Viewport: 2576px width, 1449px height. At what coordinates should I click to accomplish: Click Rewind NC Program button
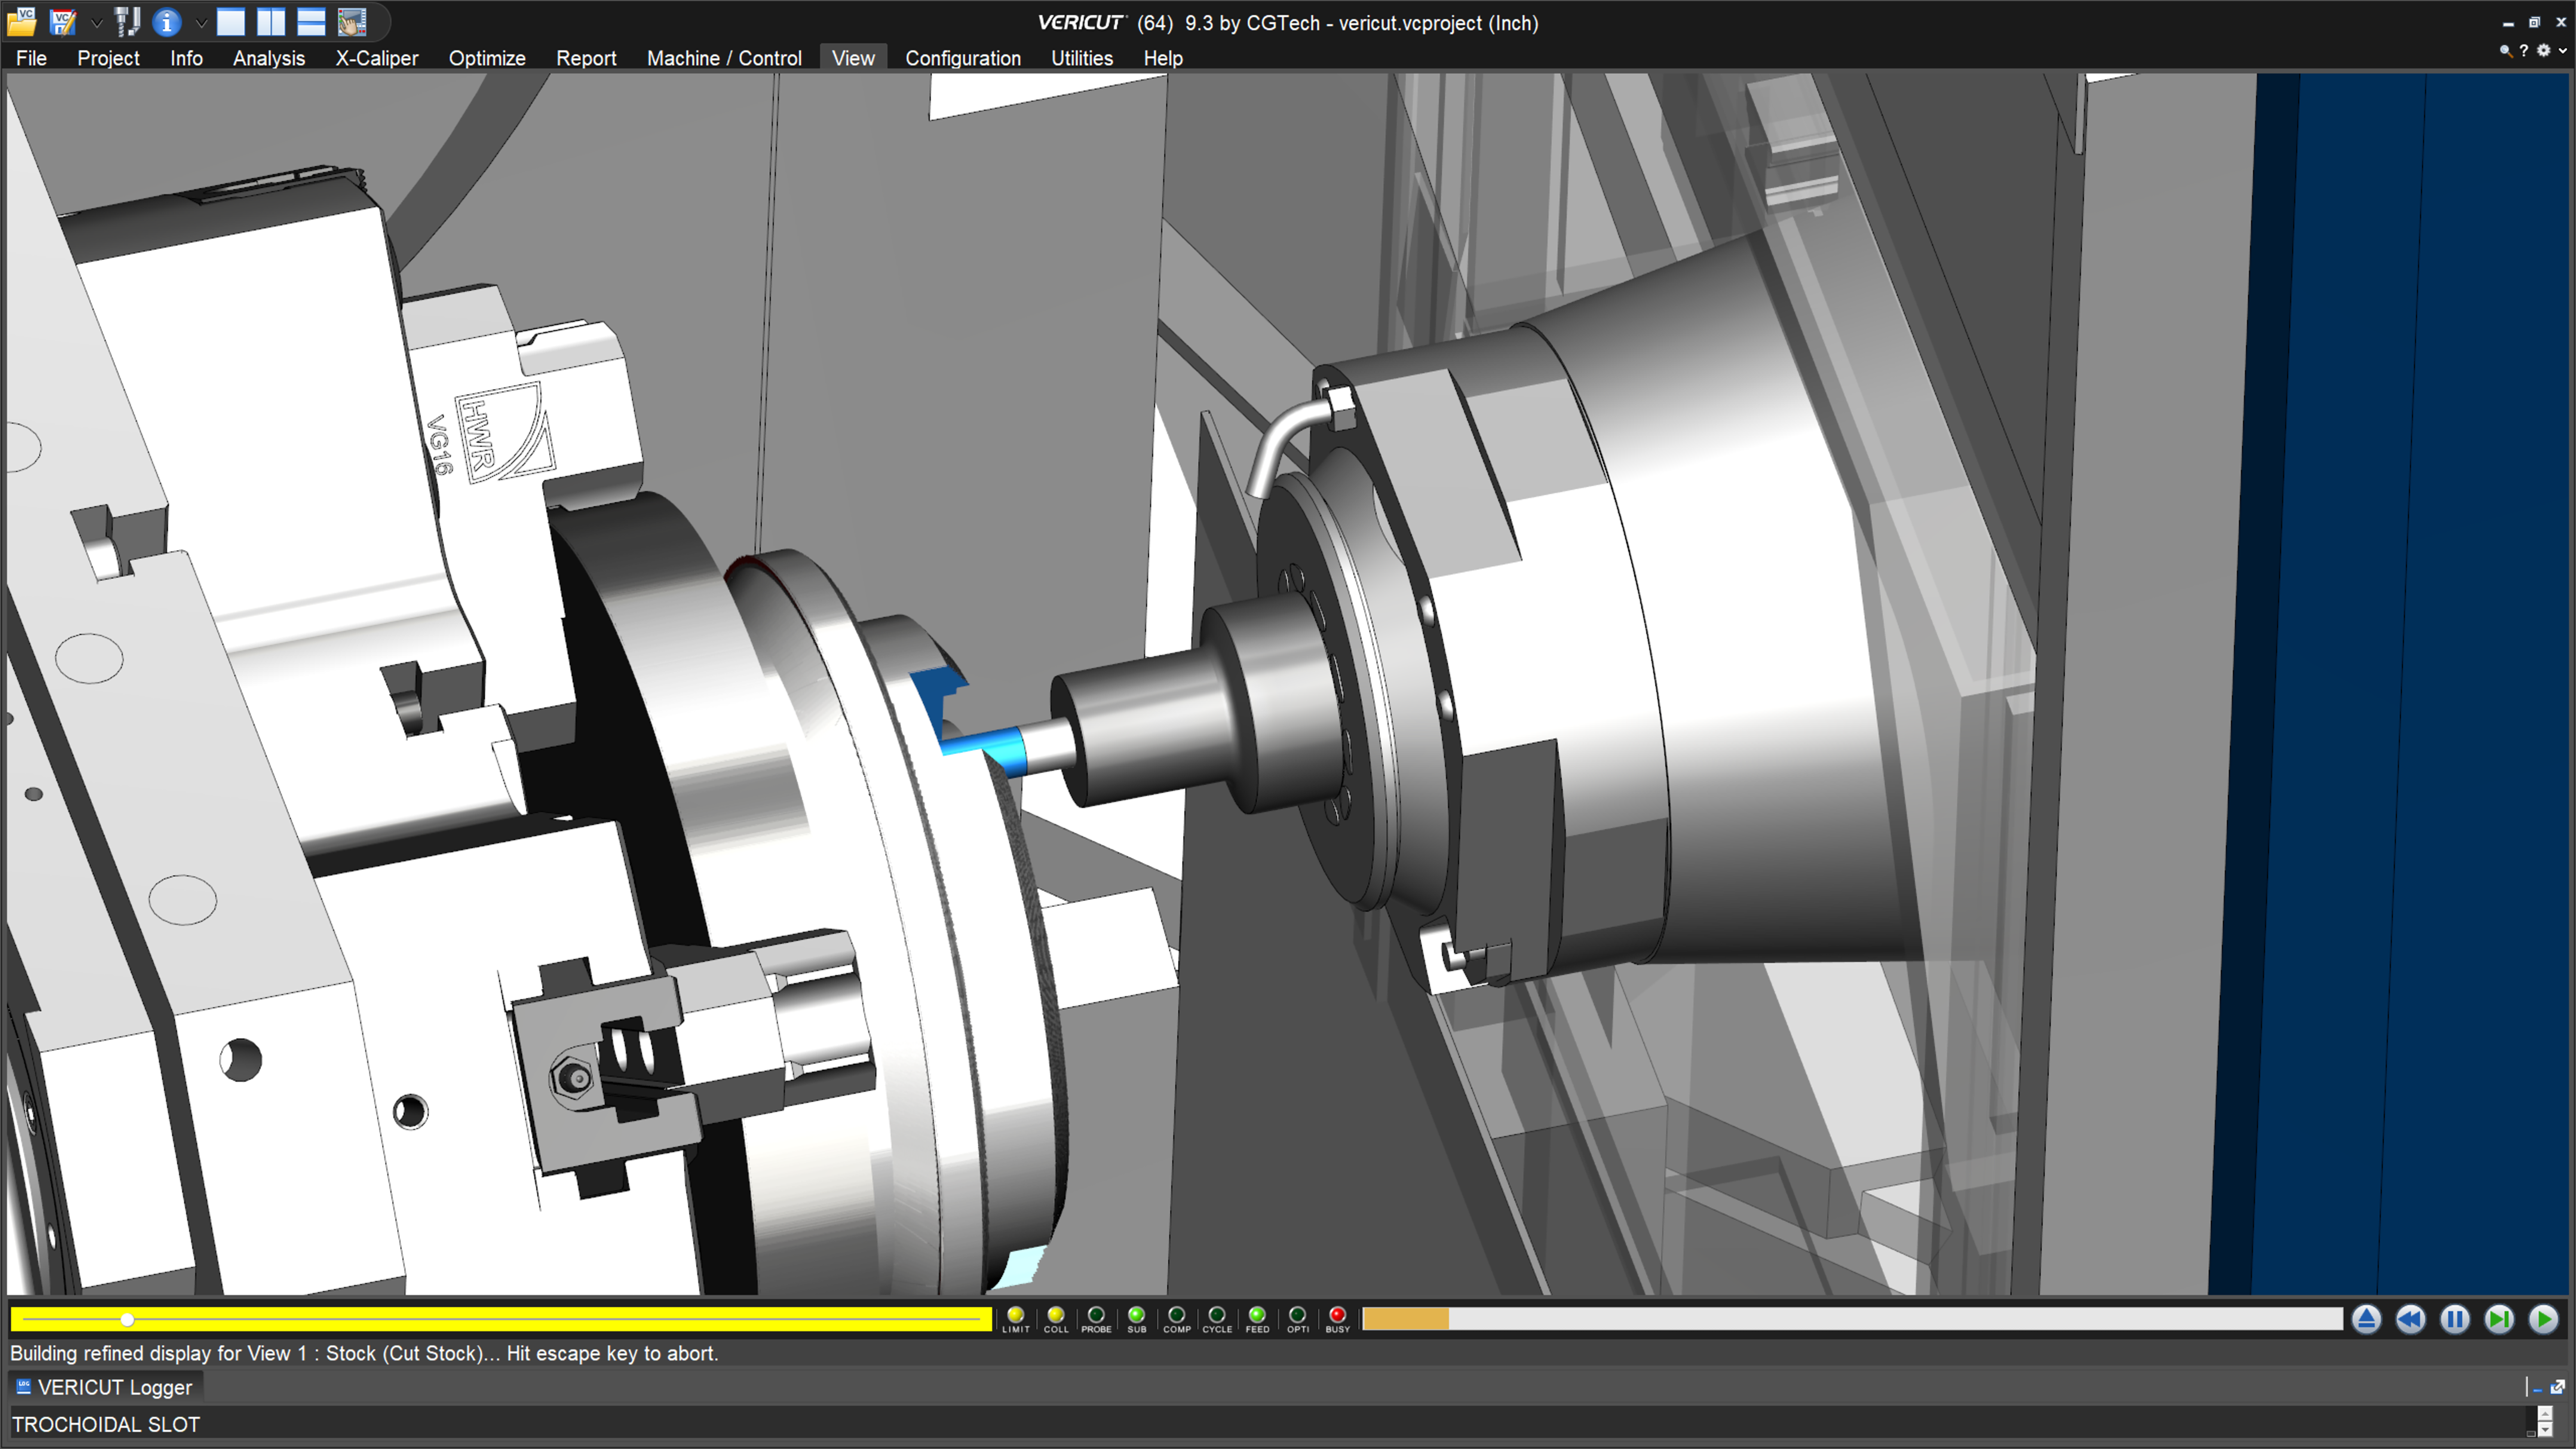pyautogui.click(x=2410, y=1319)
